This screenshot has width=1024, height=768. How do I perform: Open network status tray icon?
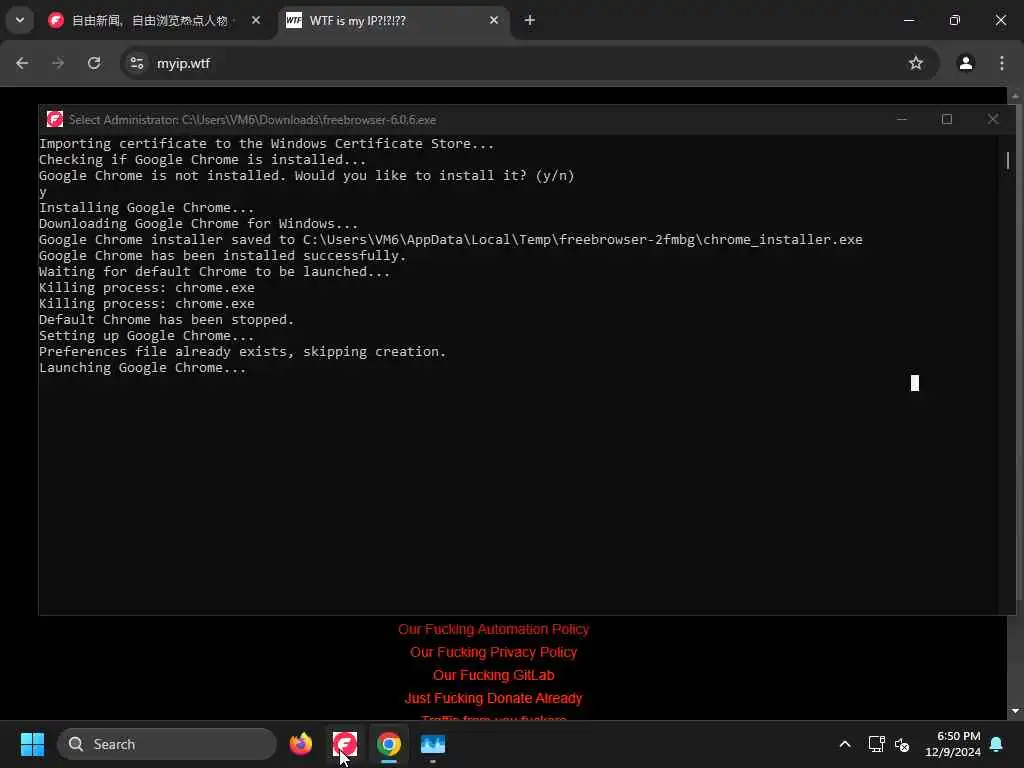point(876,744)
